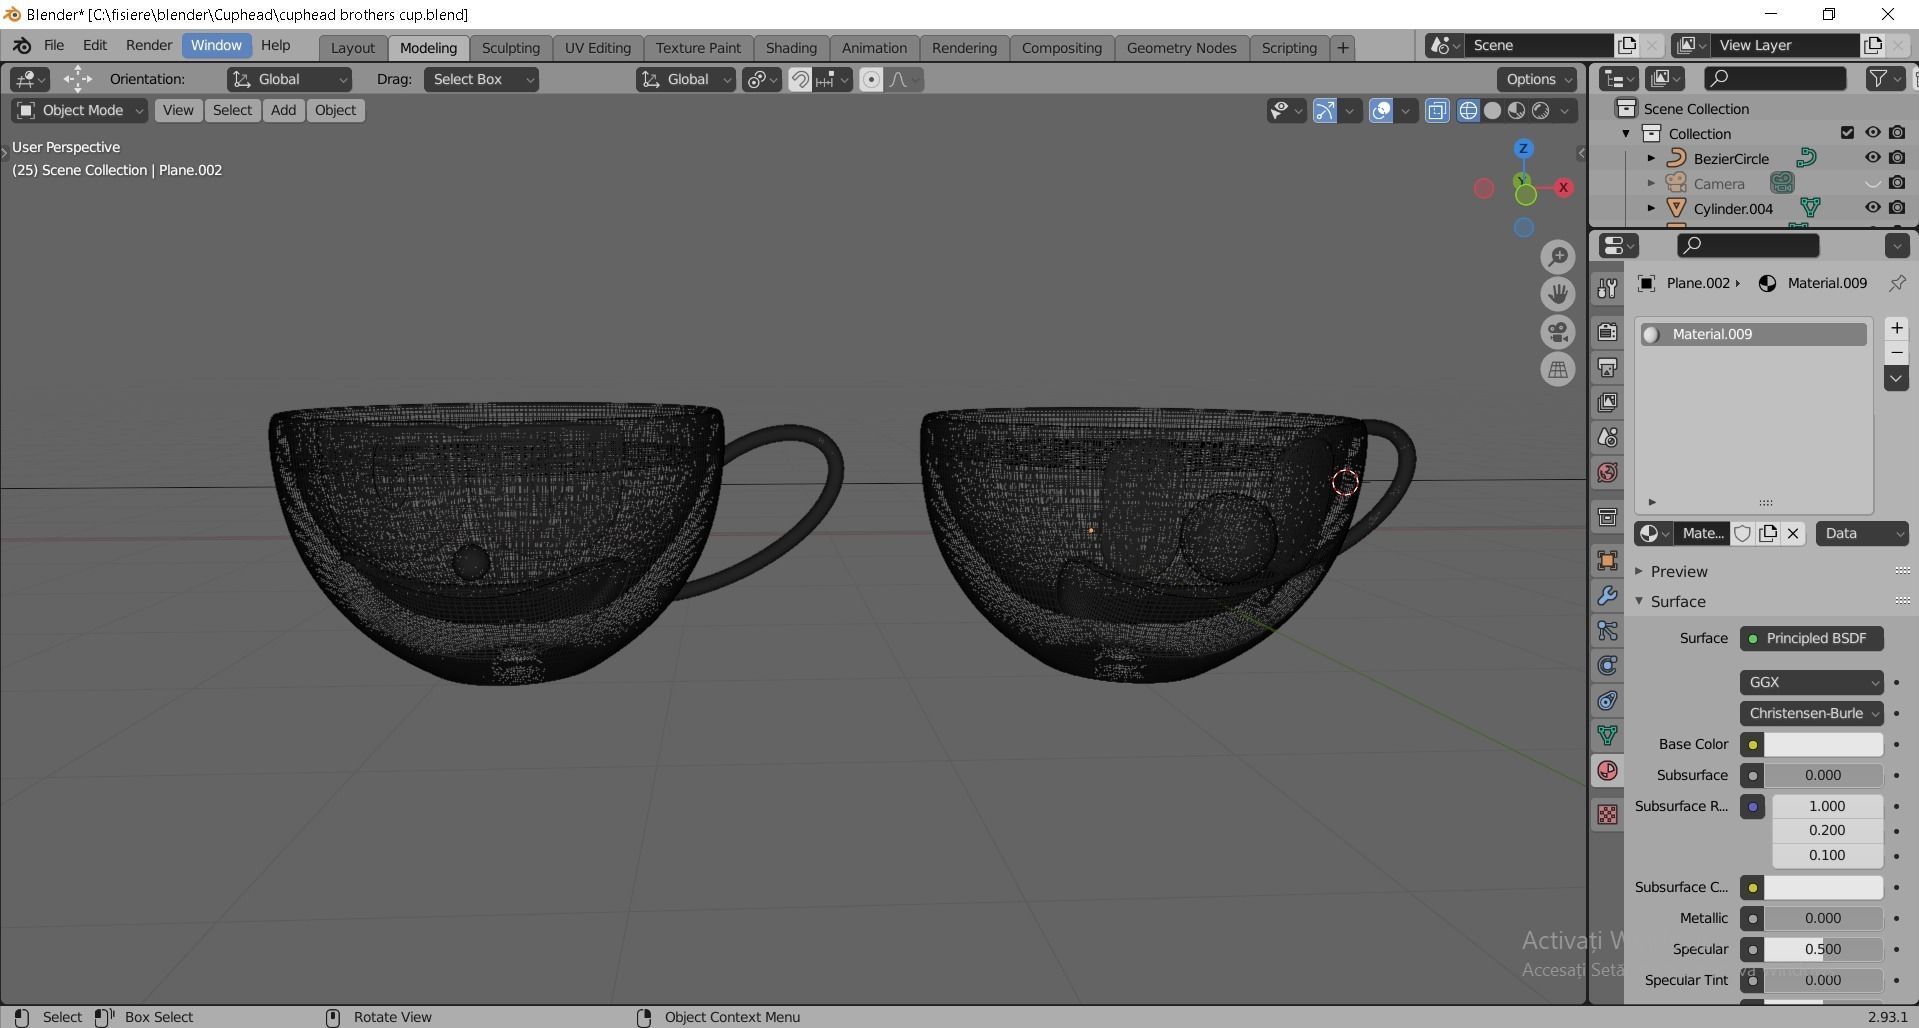Click the Subsurface Color swatch
The width and height of the screenshot is (1919, 1028).
pos(1823,887)
